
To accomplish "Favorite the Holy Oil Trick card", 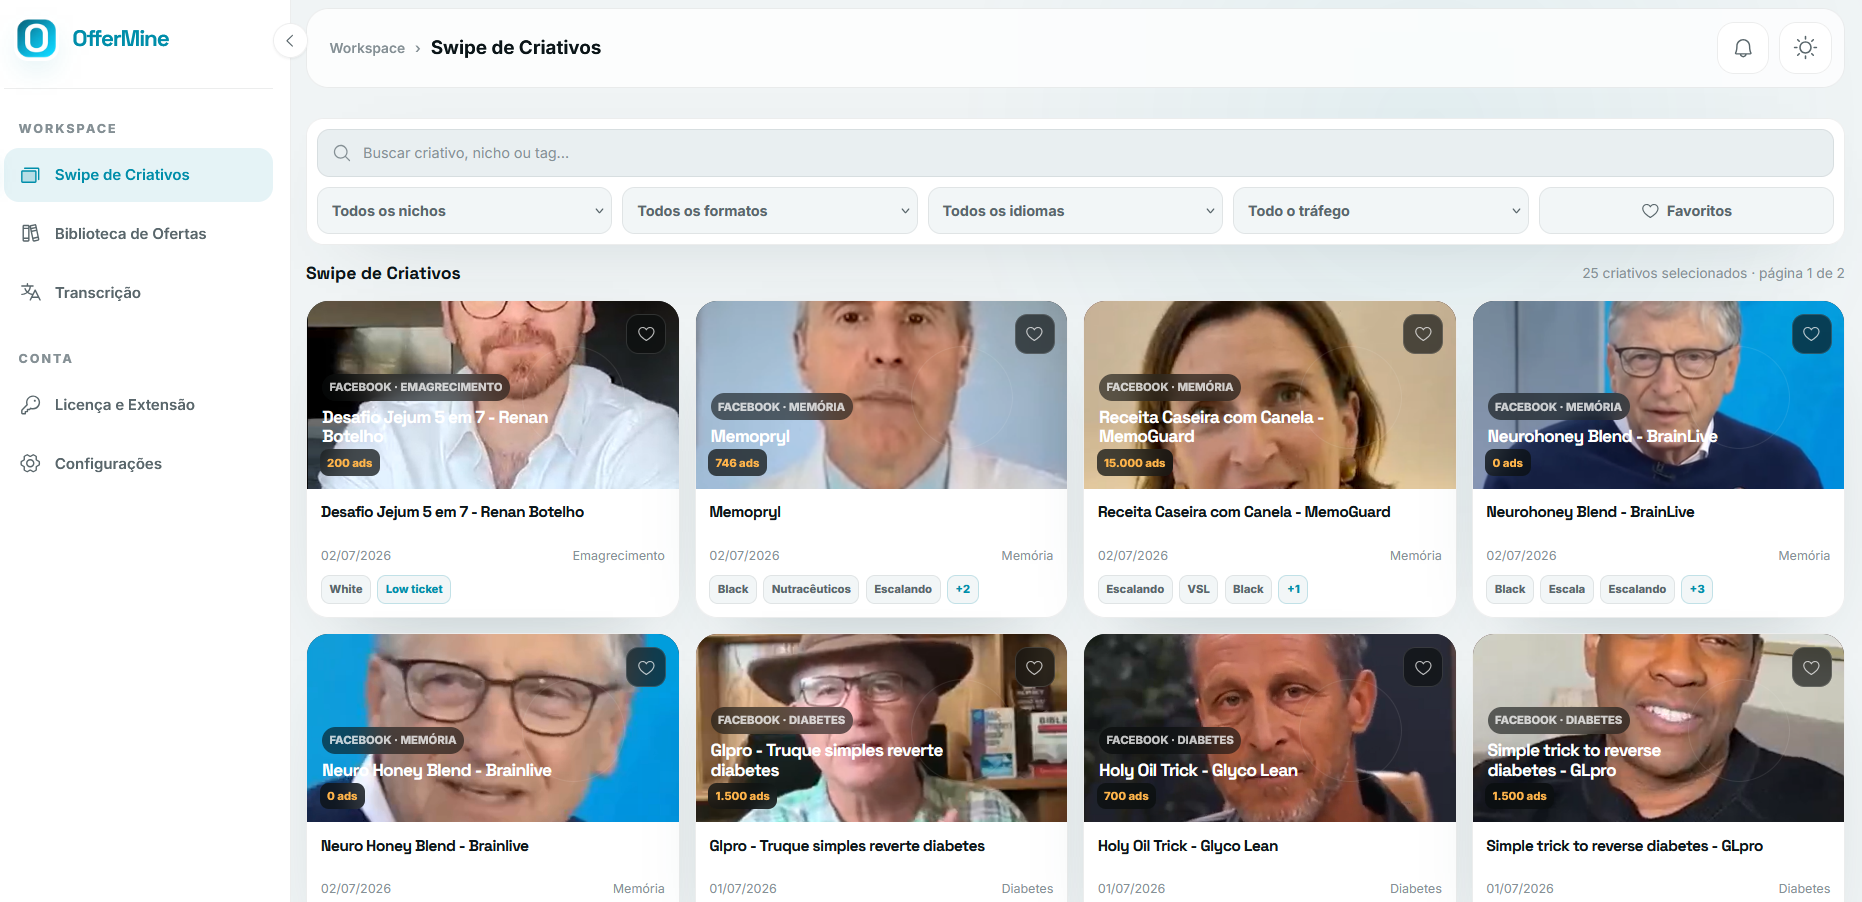I will [1423, 667].
